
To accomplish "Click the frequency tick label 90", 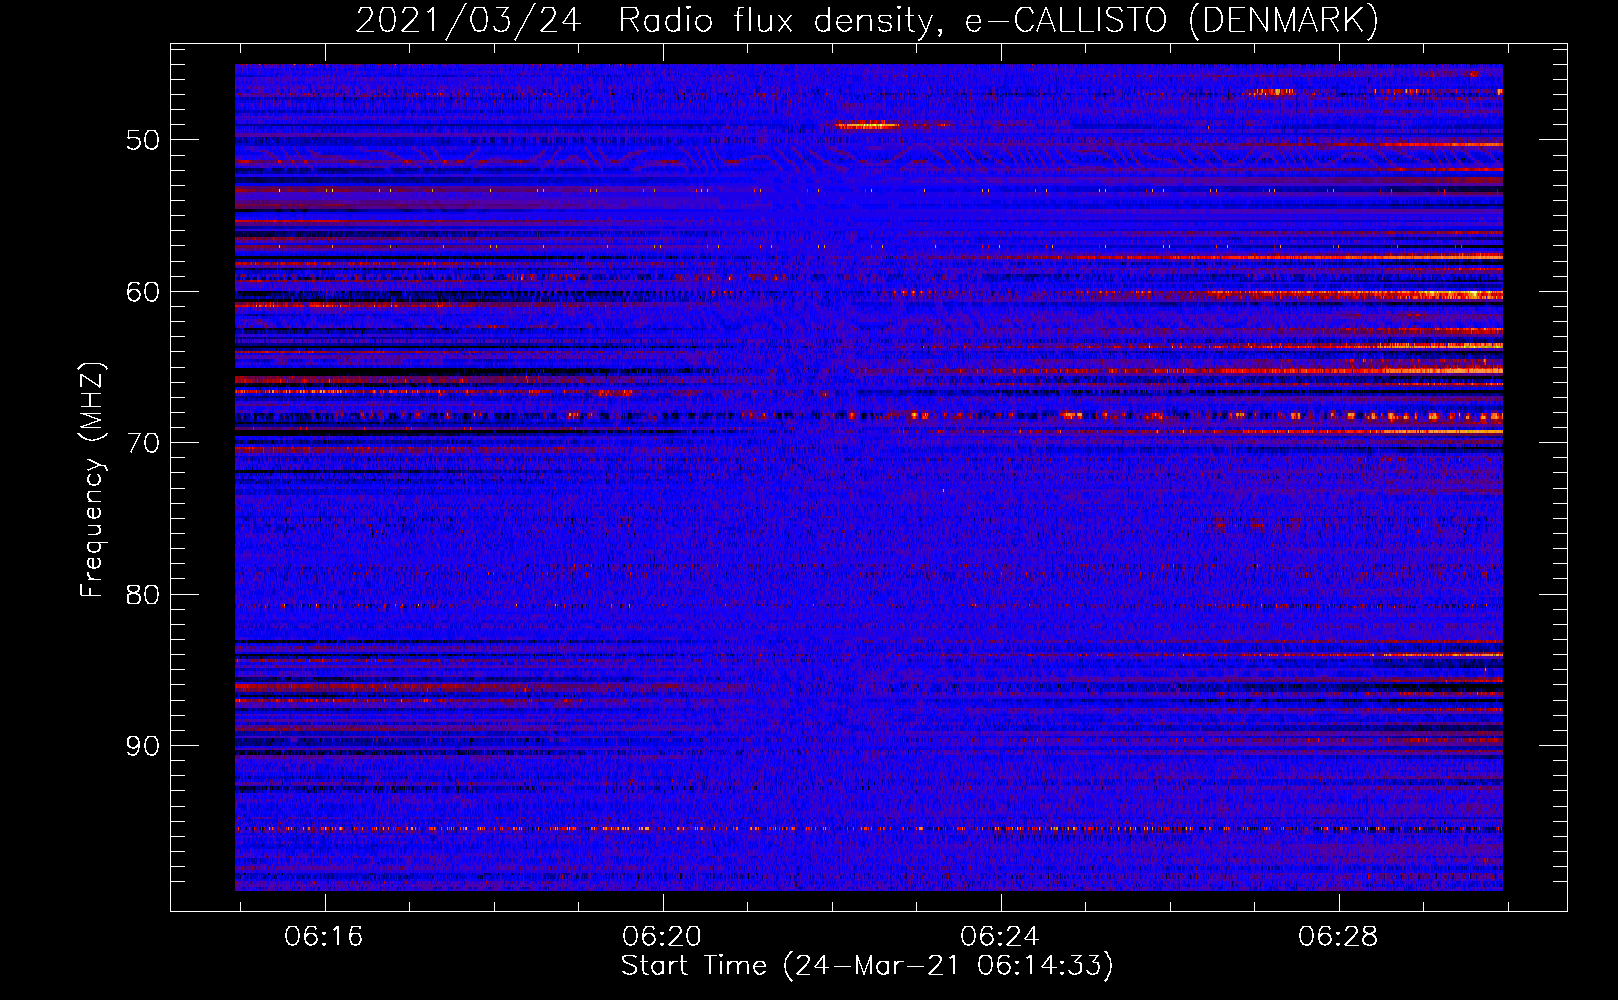I will click(142, 746).
